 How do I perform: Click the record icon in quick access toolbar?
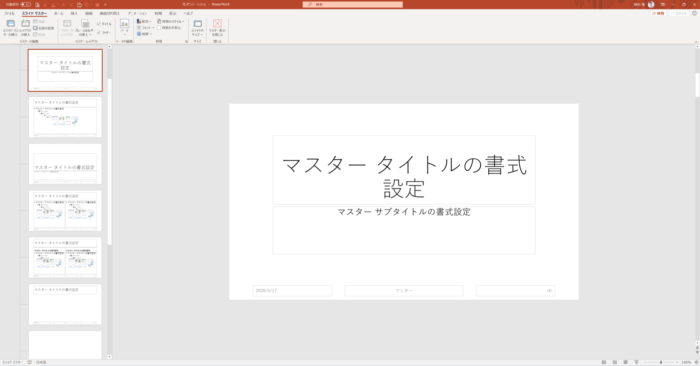[97, 4]
